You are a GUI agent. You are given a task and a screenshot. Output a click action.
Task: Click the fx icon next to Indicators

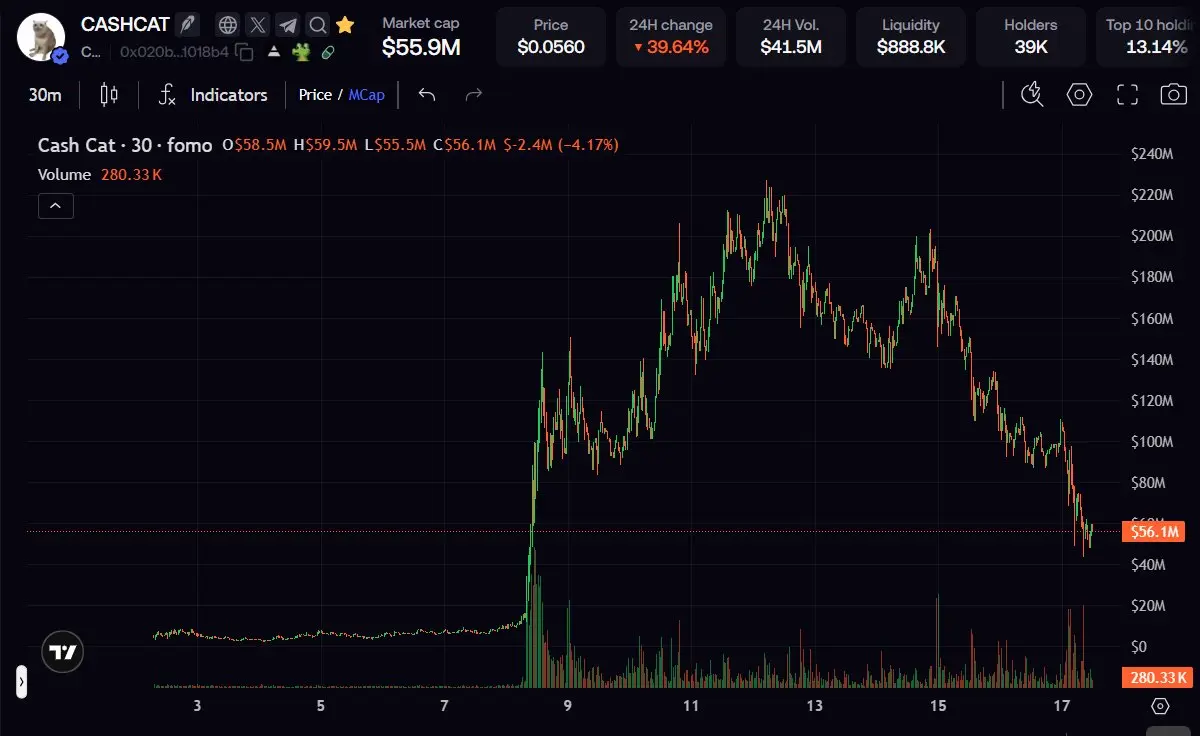[168, 95]
